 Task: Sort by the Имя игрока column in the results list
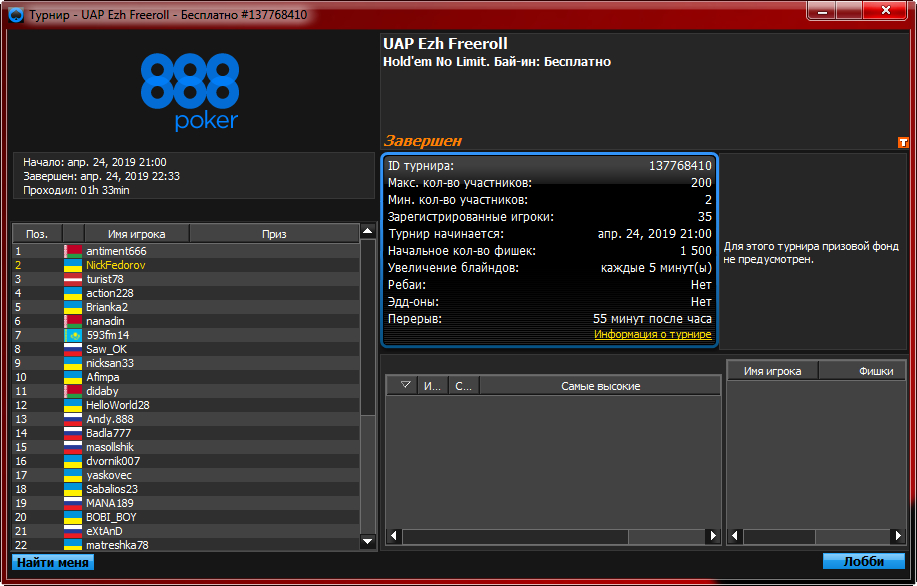(x=136, y=234)
